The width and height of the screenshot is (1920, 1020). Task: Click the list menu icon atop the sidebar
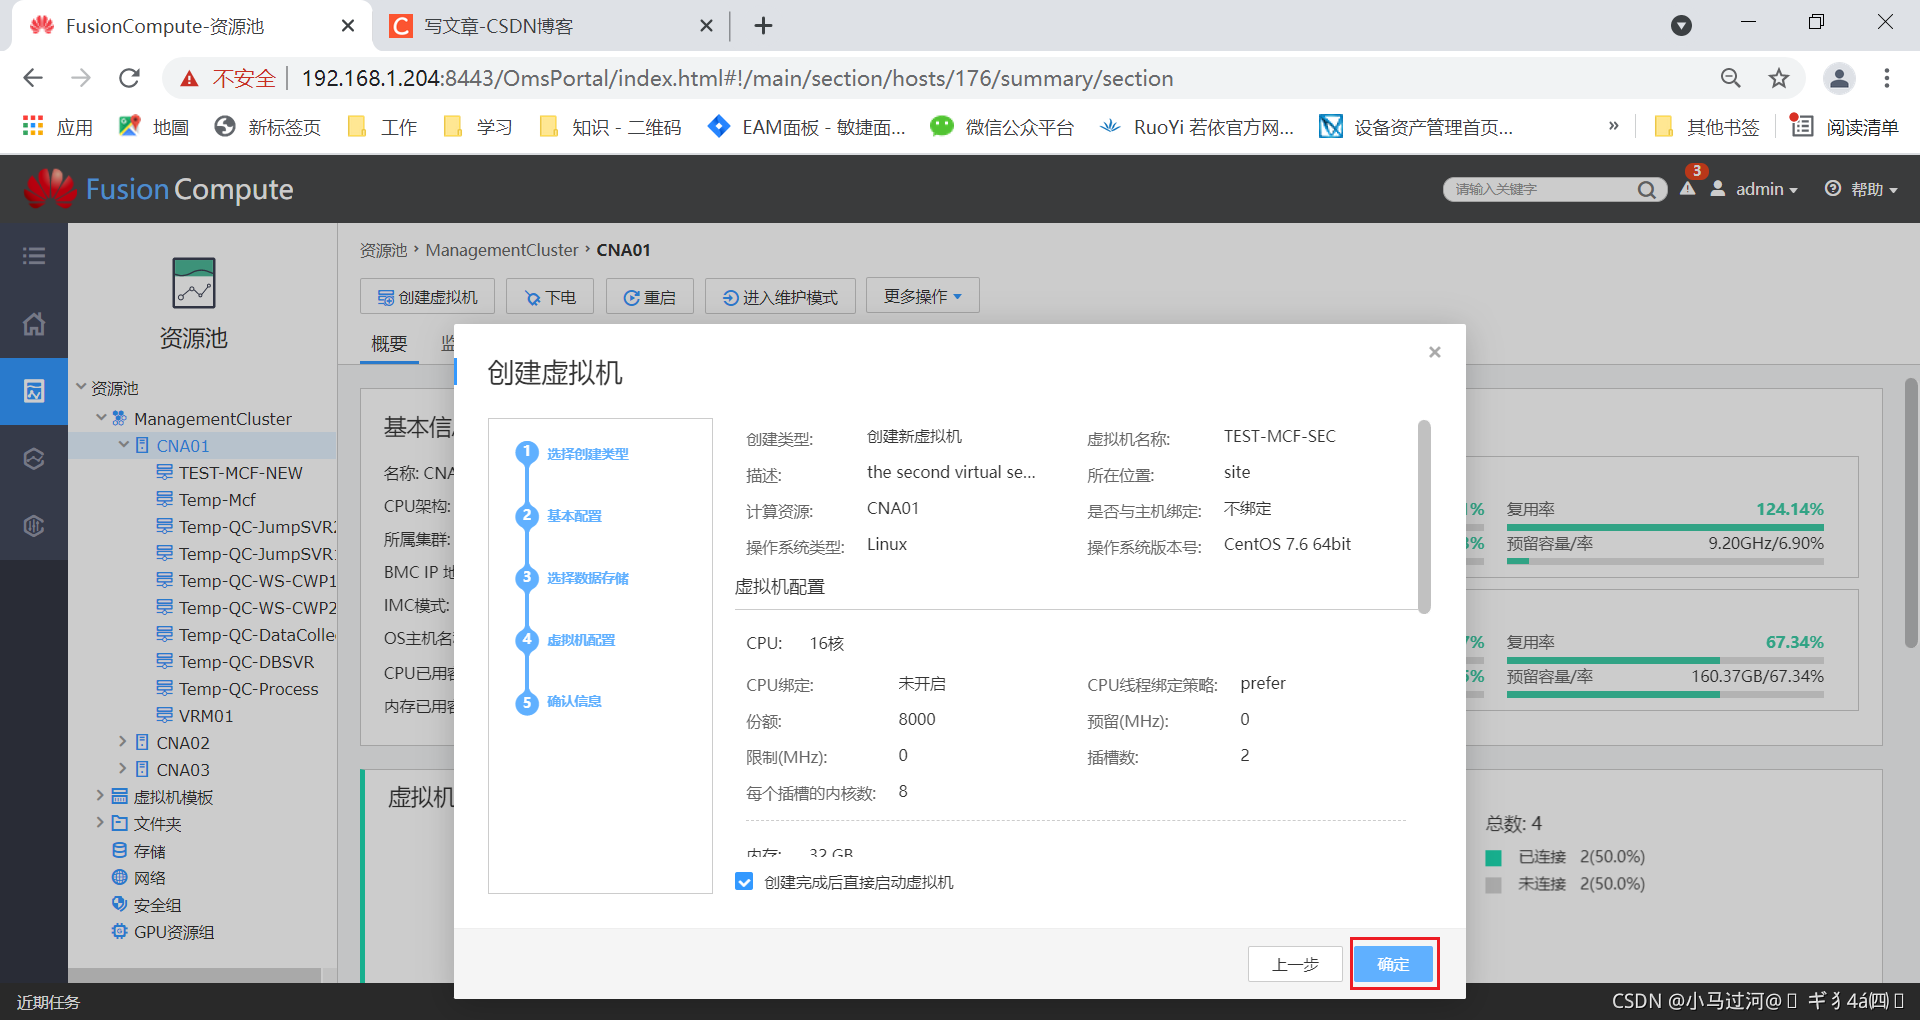pyautogui.click(x=33, y=256)
